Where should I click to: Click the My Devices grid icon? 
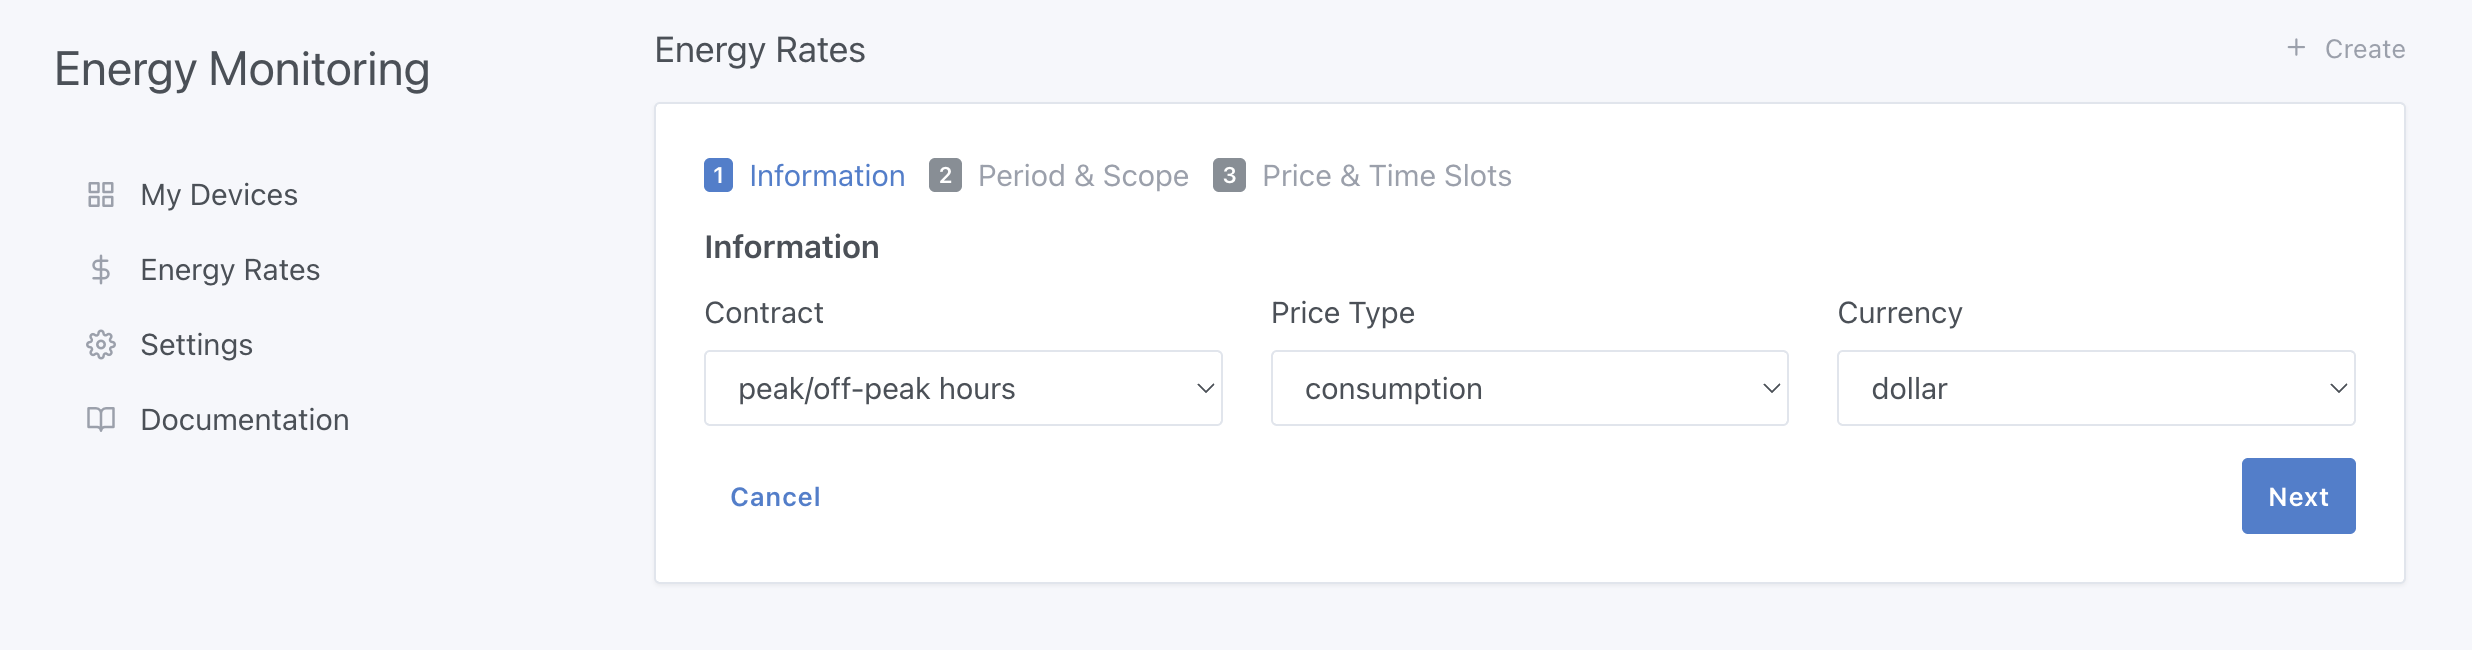[100, 194]
